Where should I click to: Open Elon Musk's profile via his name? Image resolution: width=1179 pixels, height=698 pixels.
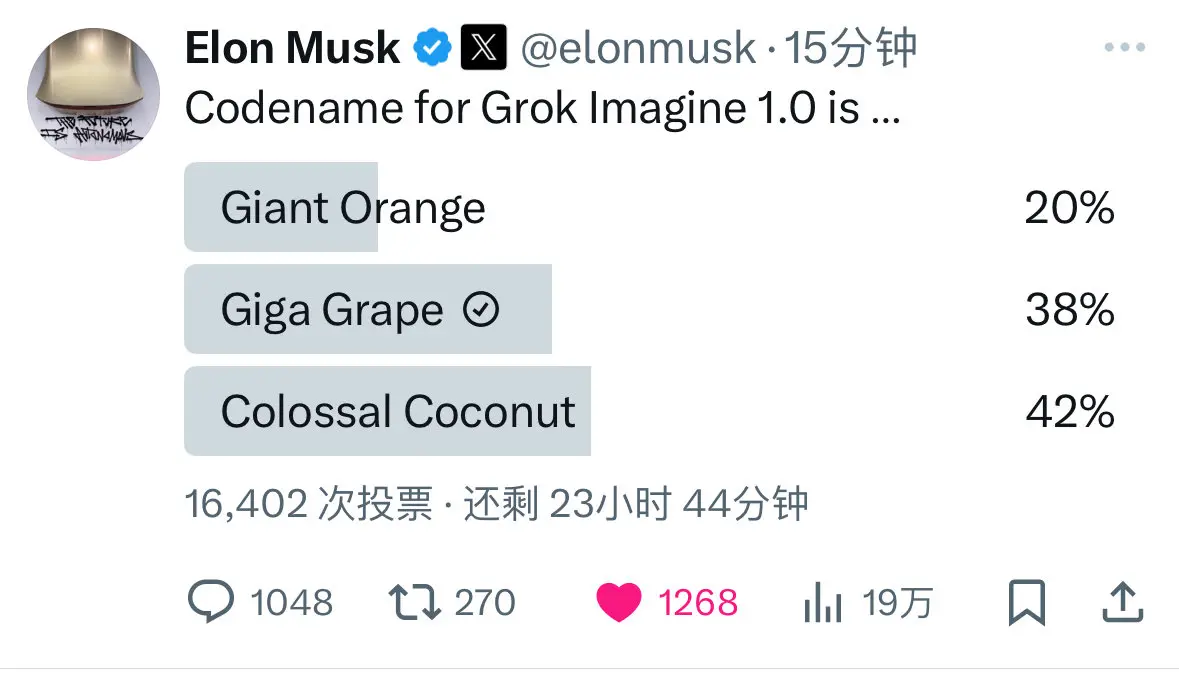[290, 45]
